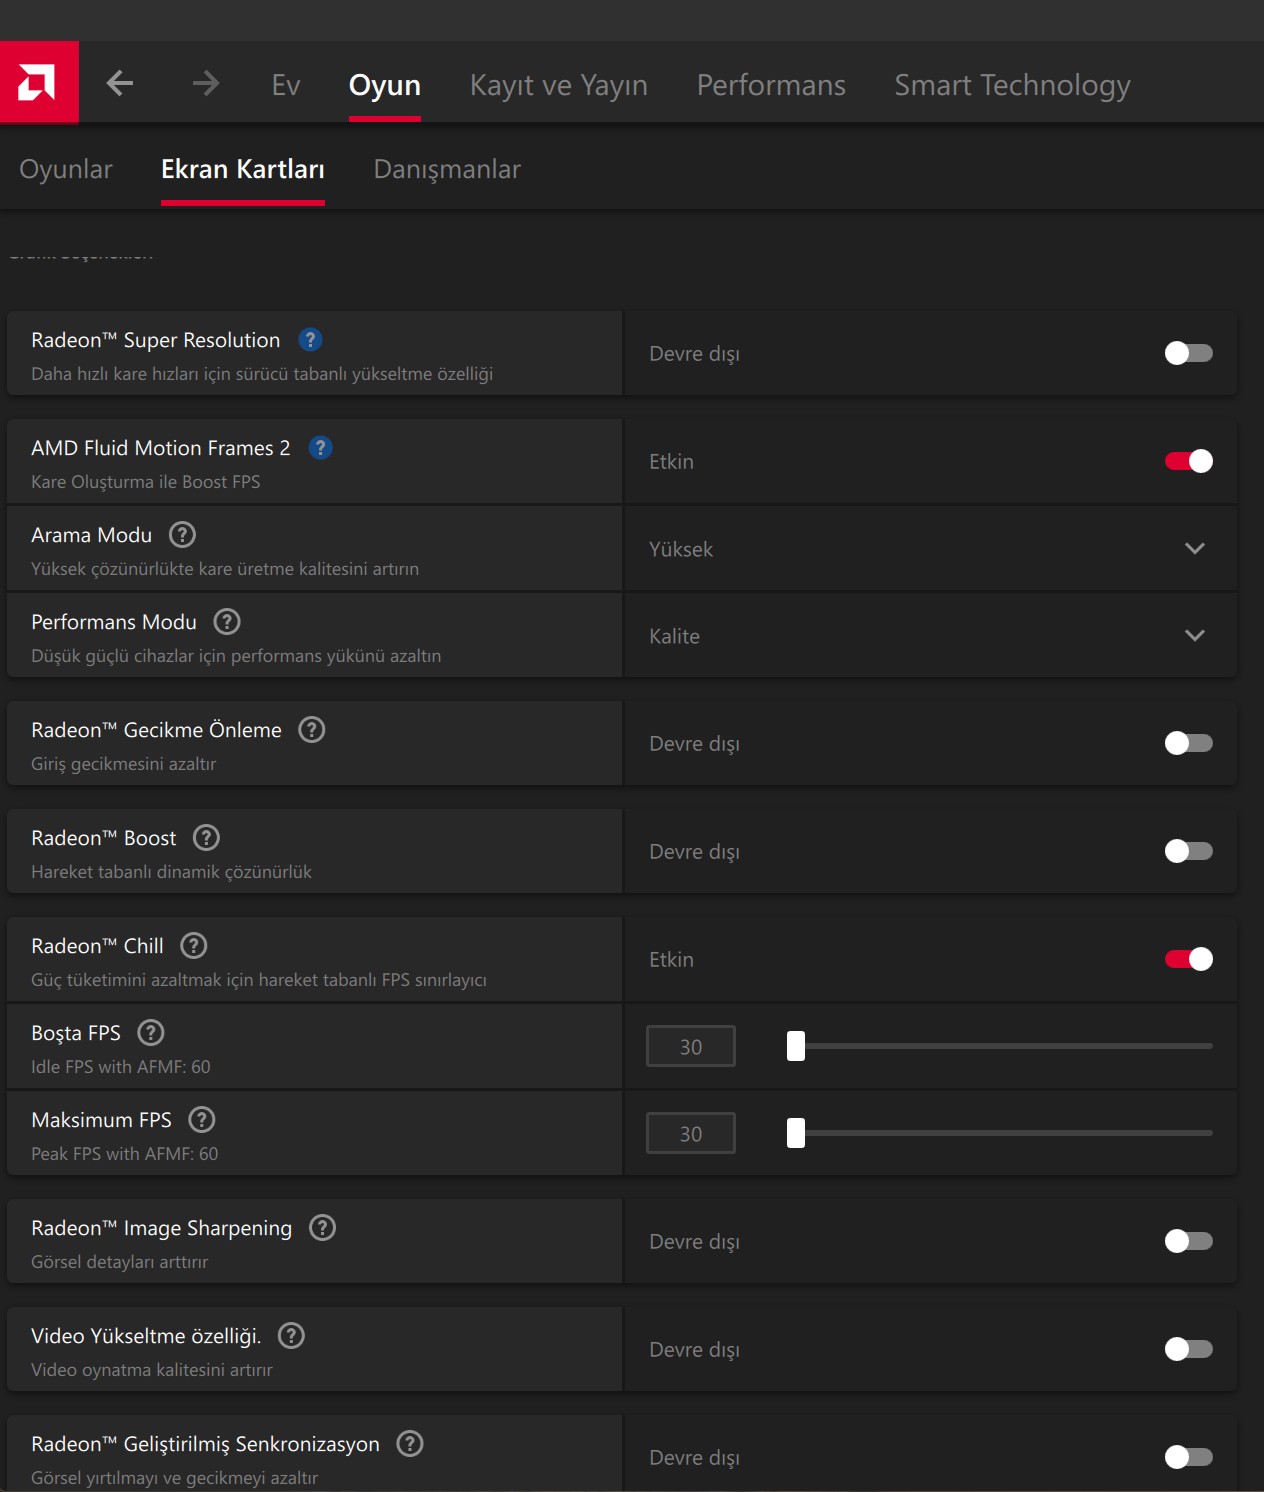The height and width of the screenshot is (1492, 1264).
Task: Open help for Radeon Gecikme Önleme
Action: point(312,730)
